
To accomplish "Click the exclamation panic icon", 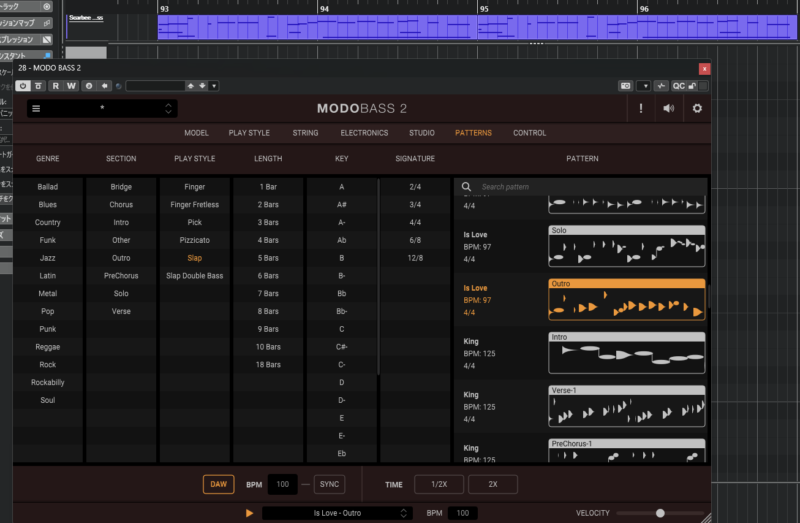I will (641, 108).
